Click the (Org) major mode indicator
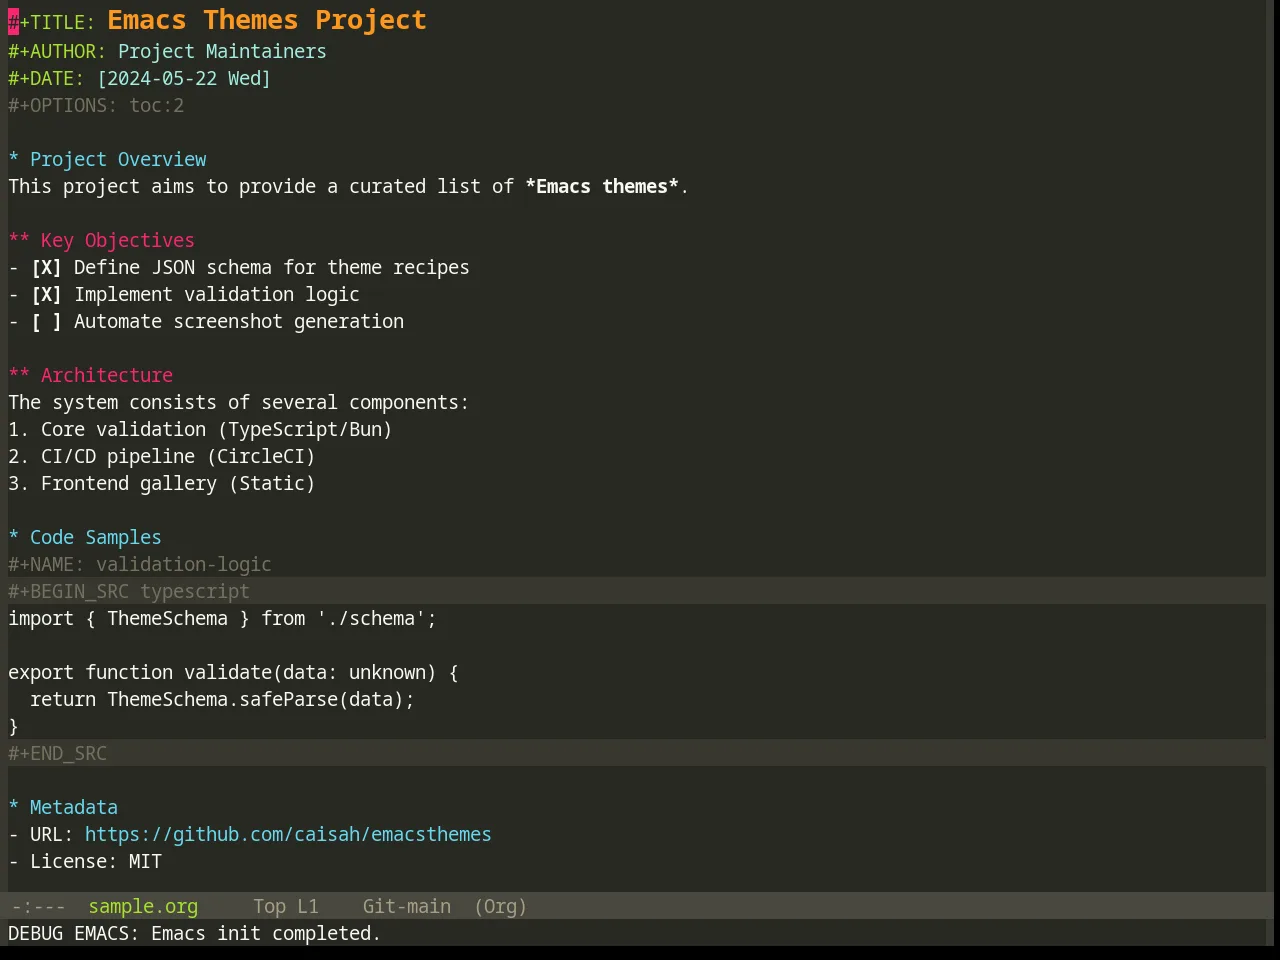Image resolution: width=1280 pixels, height=960 pixels. pos(500,907)
